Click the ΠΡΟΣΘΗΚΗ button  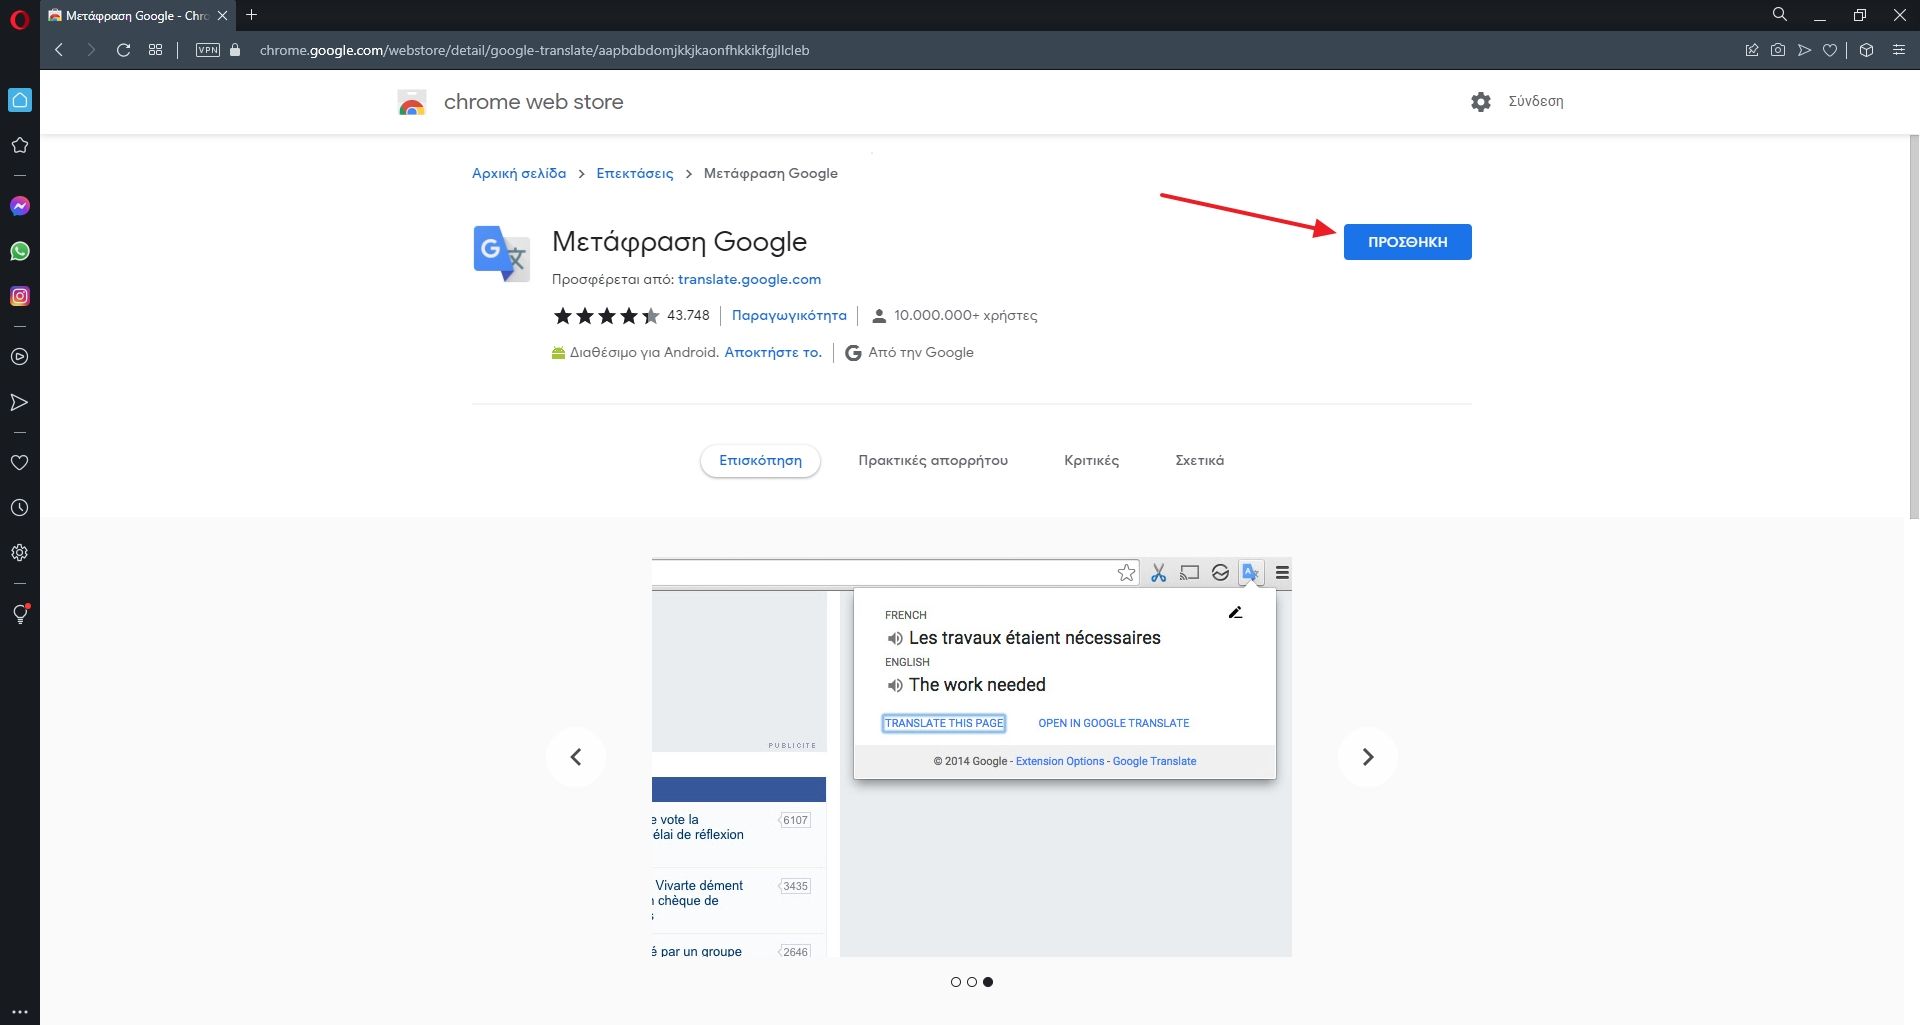click(1407, 242)
